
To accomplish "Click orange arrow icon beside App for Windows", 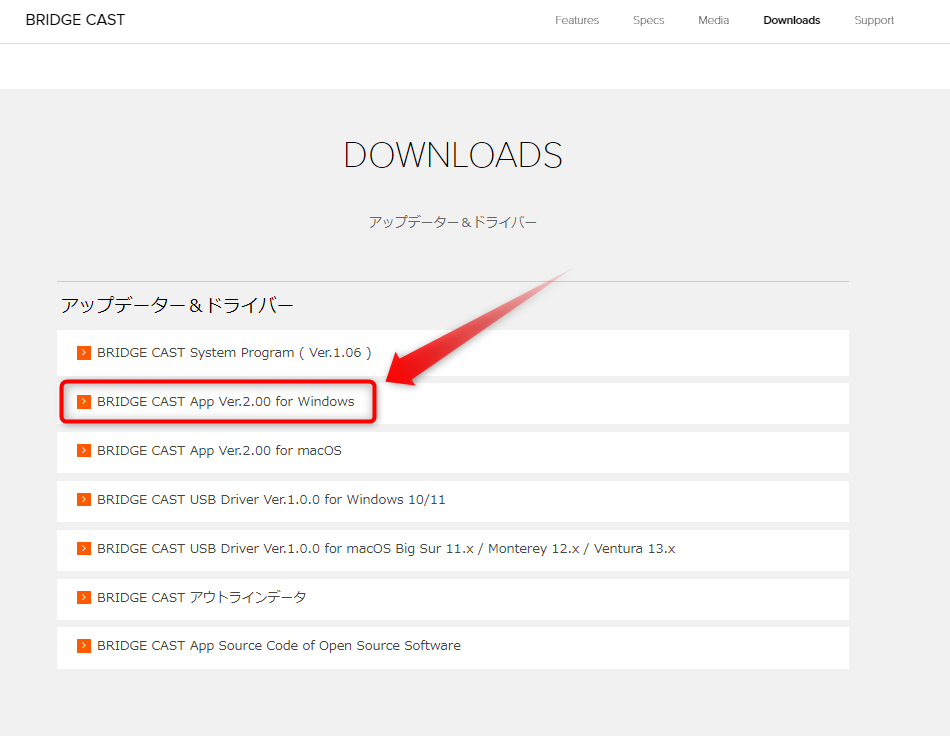I will point(84,402).
